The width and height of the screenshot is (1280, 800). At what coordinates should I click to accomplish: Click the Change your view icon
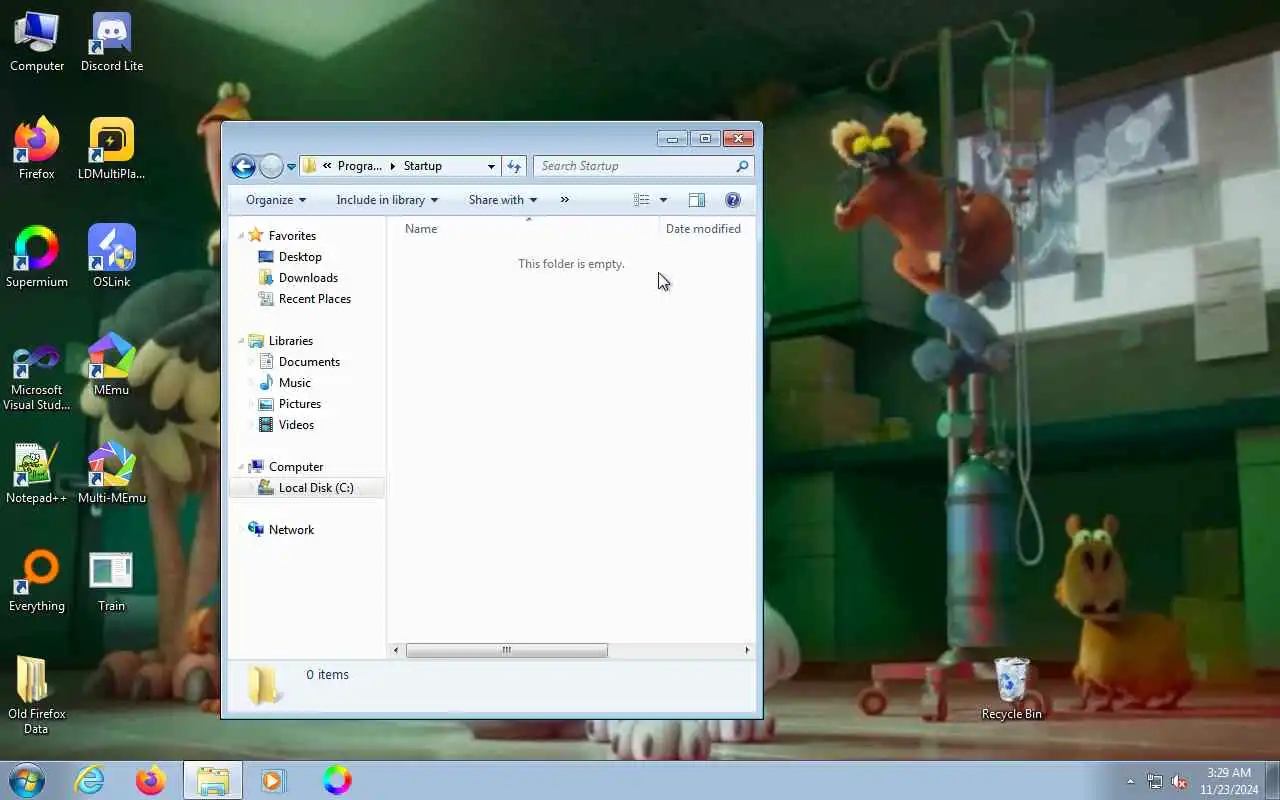642,200
